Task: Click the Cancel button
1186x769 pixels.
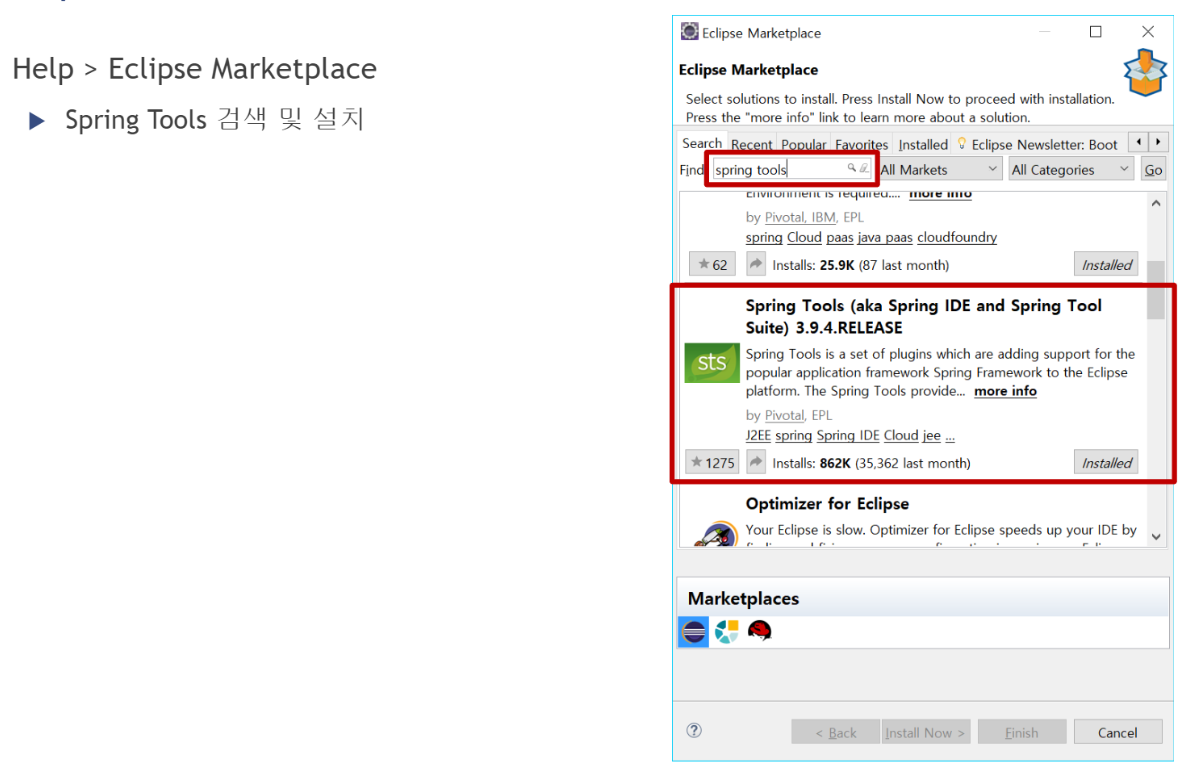Action: coord(1117,732)
